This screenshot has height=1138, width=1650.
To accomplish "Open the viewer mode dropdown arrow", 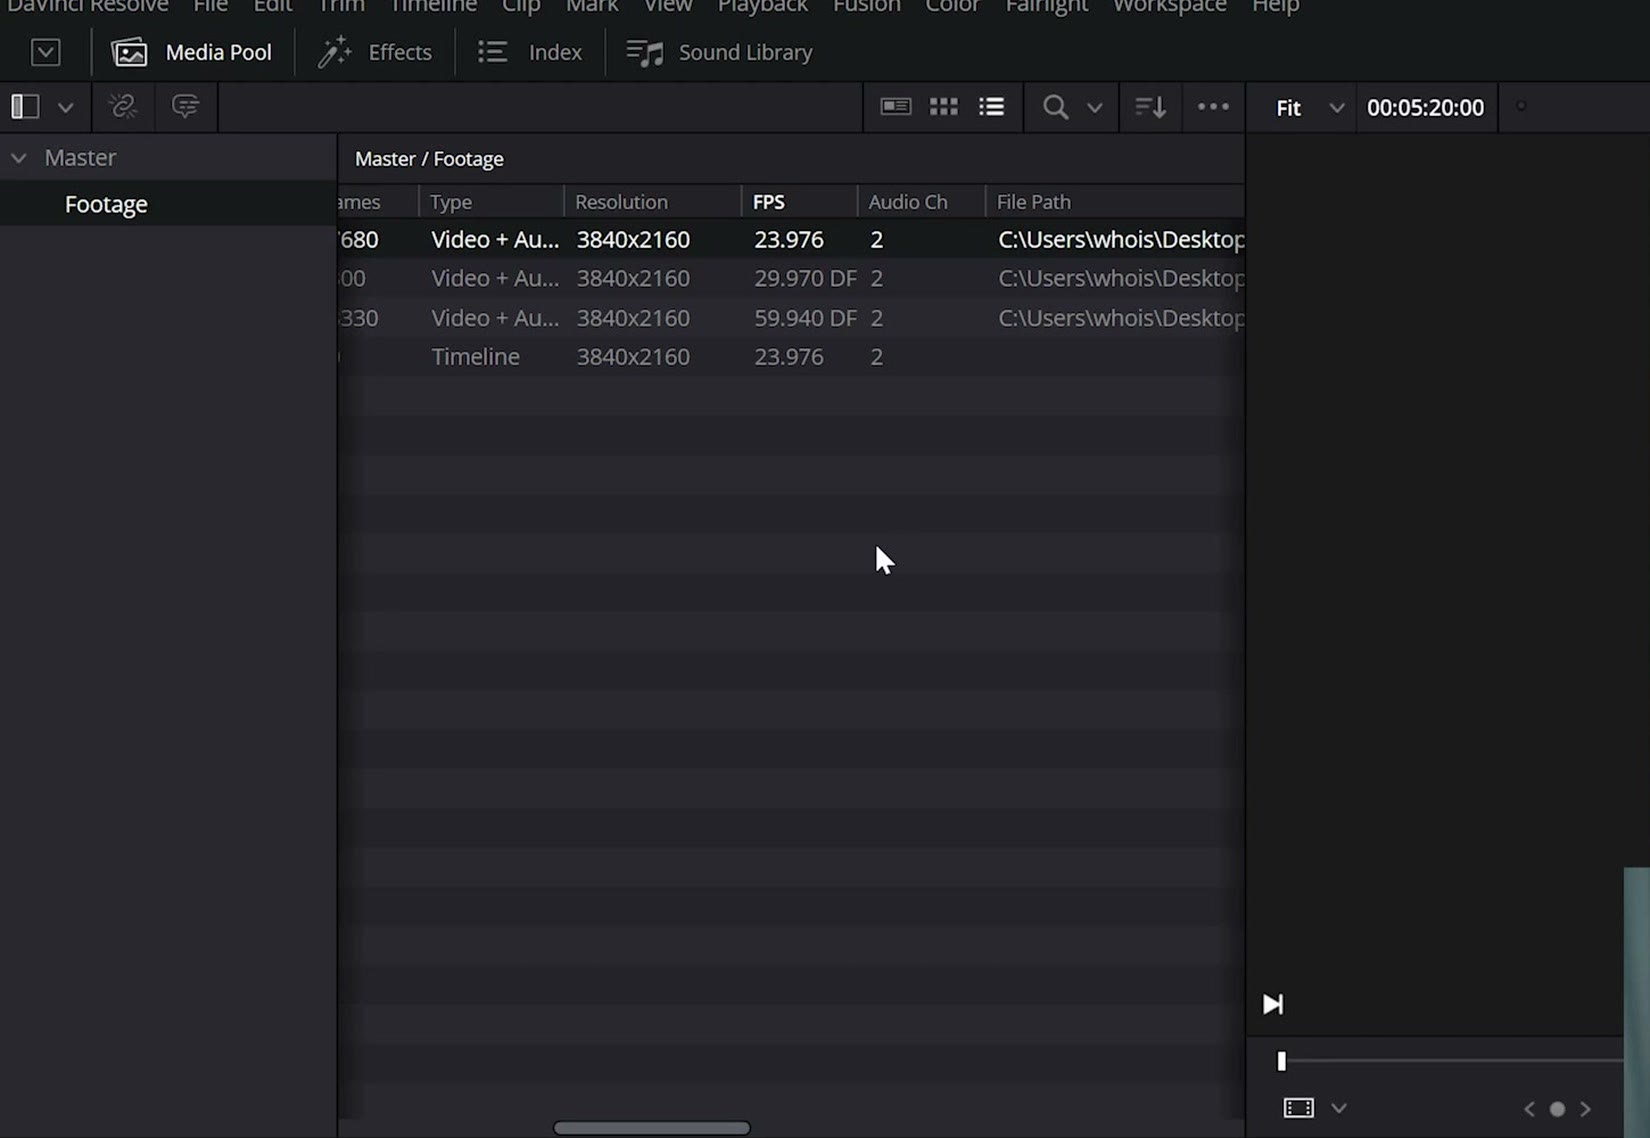I will pos(1339,1108).
